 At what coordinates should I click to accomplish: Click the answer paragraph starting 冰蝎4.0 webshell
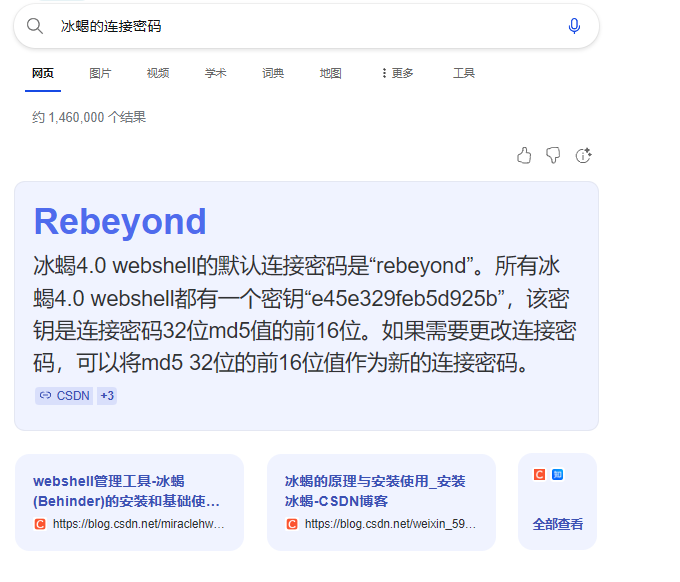(305, 314)
